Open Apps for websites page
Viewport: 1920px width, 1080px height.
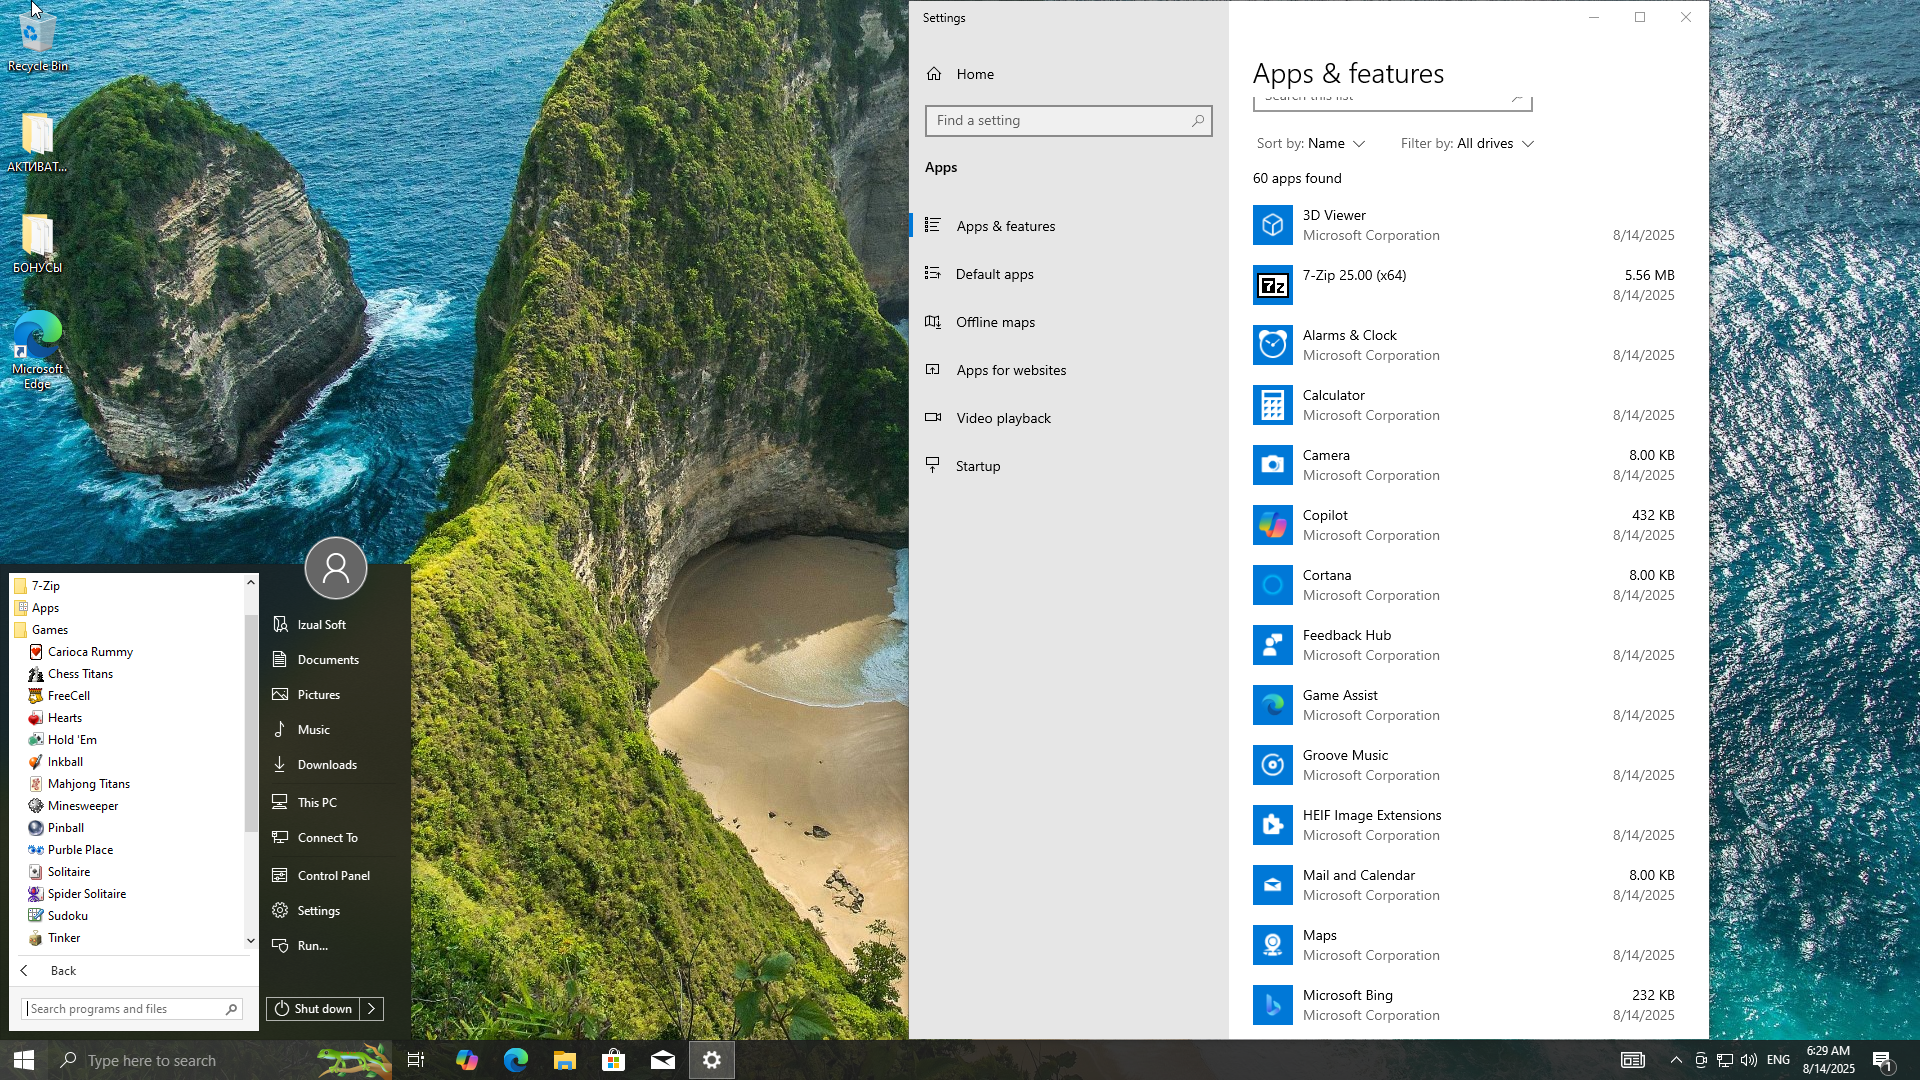[x=1069, y=370]
